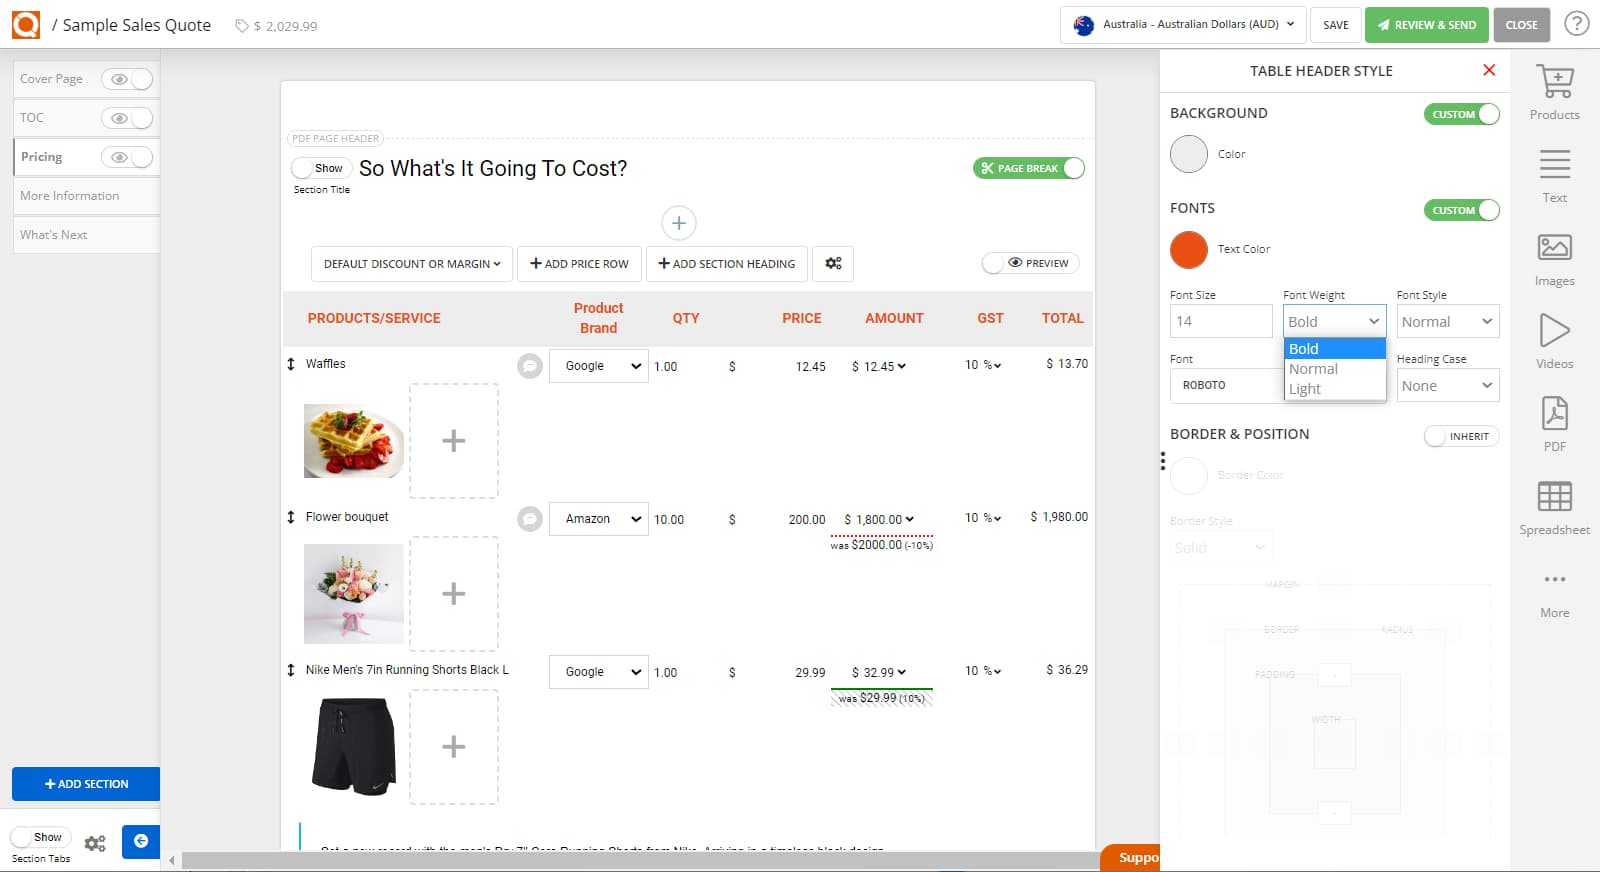Screen dimensions: 1600x872
Task: Open the PDF insert icon
Action: 1554,413
